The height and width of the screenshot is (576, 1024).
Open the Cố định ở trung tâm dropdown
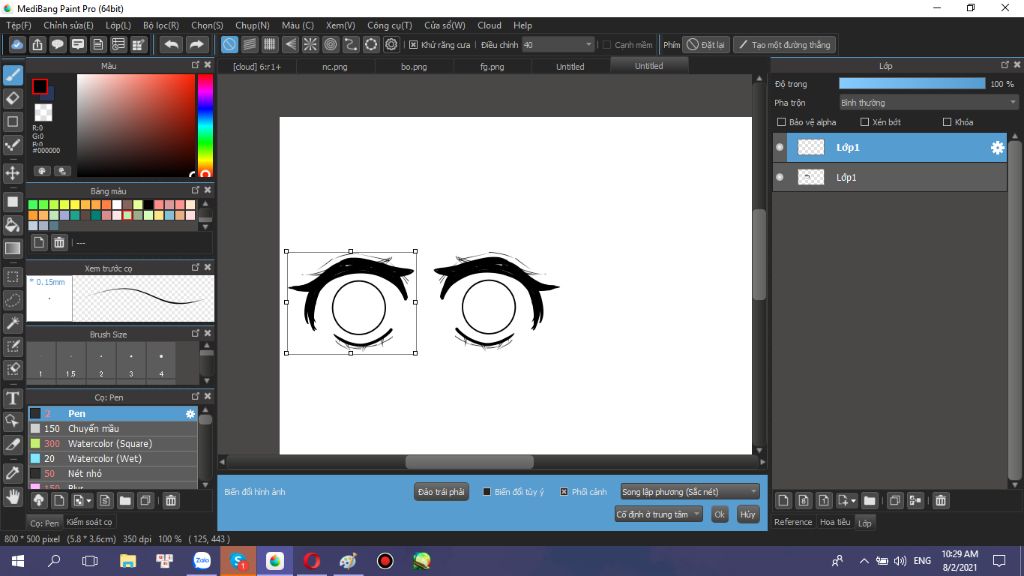click(658, 515)
